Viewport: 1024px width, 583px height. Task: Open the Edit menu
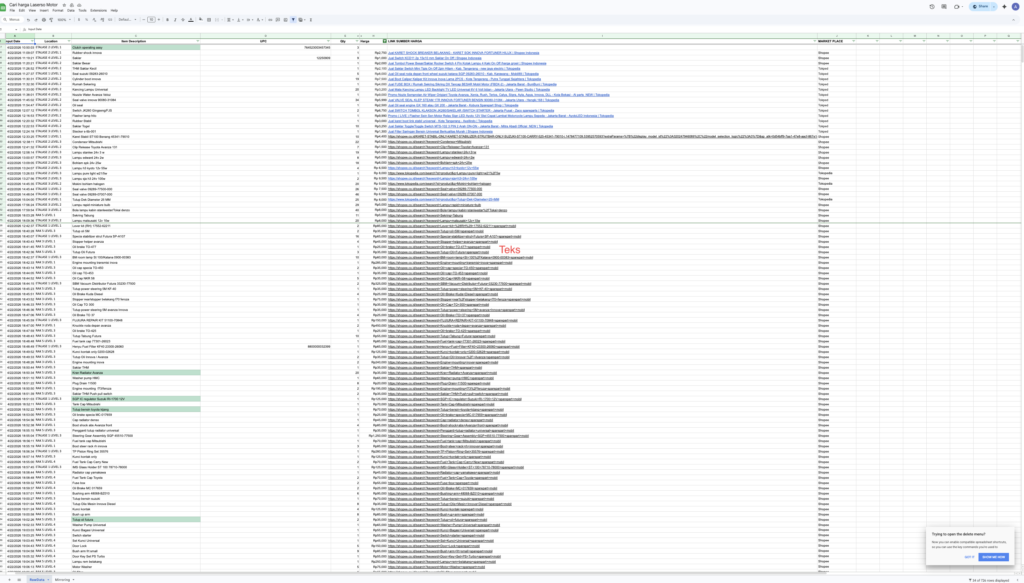(x=22, y=10)
